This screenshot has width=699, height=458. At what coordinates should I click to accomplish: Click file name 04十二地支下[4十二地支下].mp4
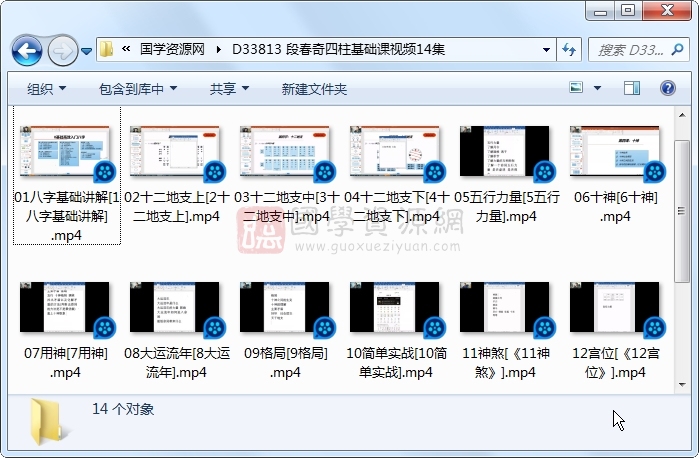point(396,206)
